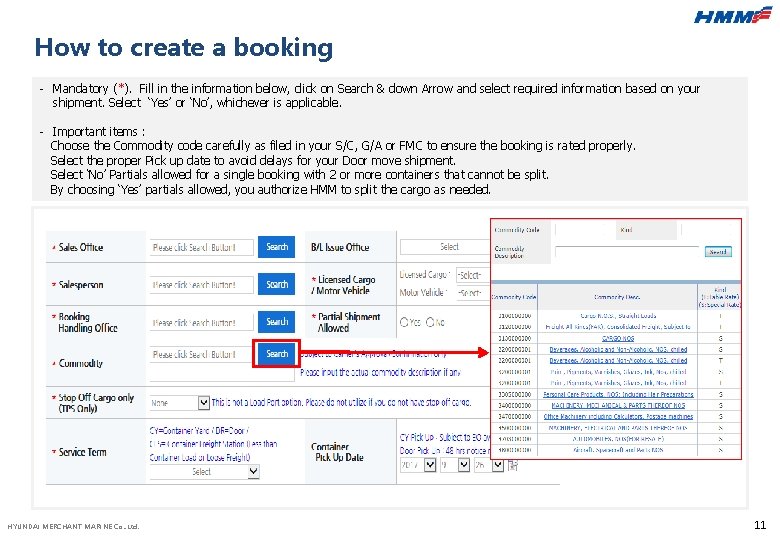This screenshot has width=780, height=540.
Task: Click the Booking Handling Office input field
Action: pos(201,323)
